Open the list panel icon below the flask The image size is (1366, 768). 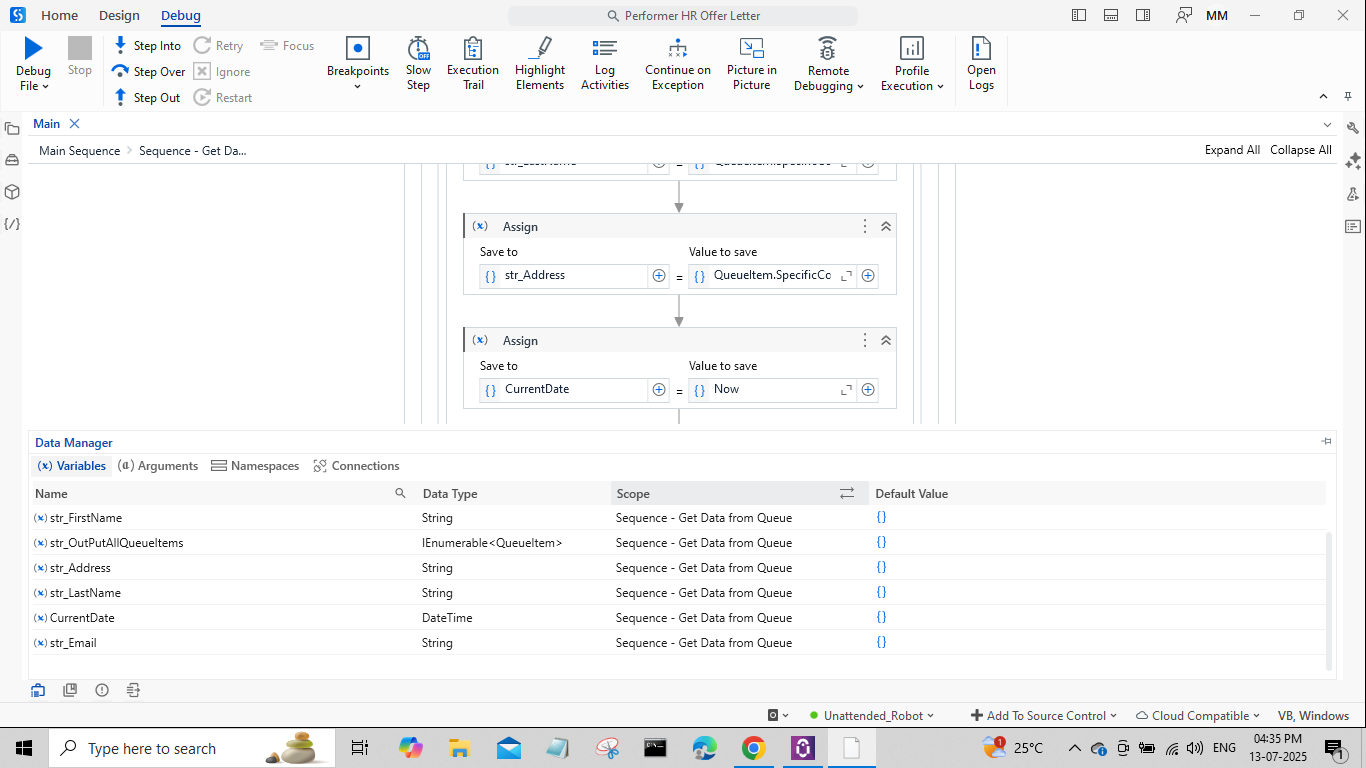pyautogui.click(x=1353, y=227)
